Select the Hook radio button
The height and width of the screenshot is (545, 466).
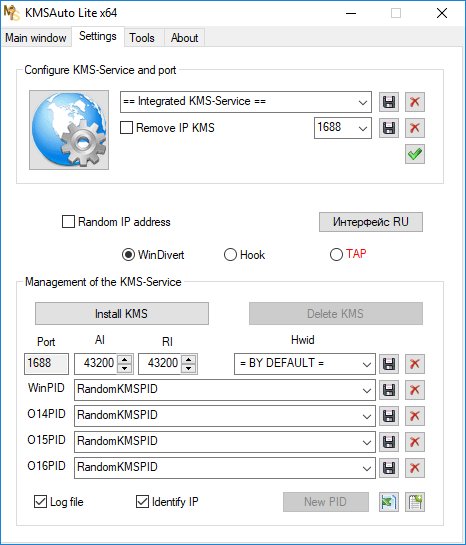pos(230,254)
